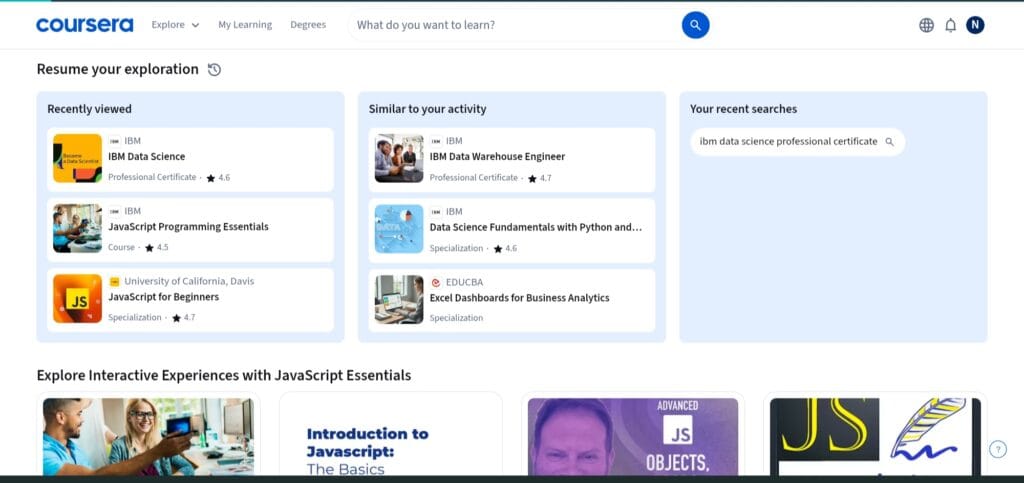Open IBM Data Warehouse Engineer certificate
Image resolution: width=1024 pixels, height=483 pixels.
coord(511,159)
